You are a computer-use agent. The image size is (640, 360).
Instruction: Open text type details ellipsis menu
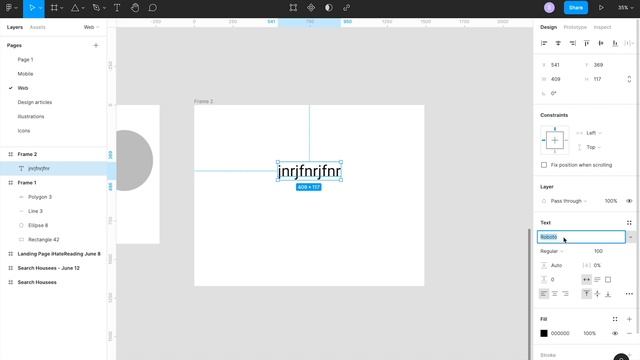(629, 294)
